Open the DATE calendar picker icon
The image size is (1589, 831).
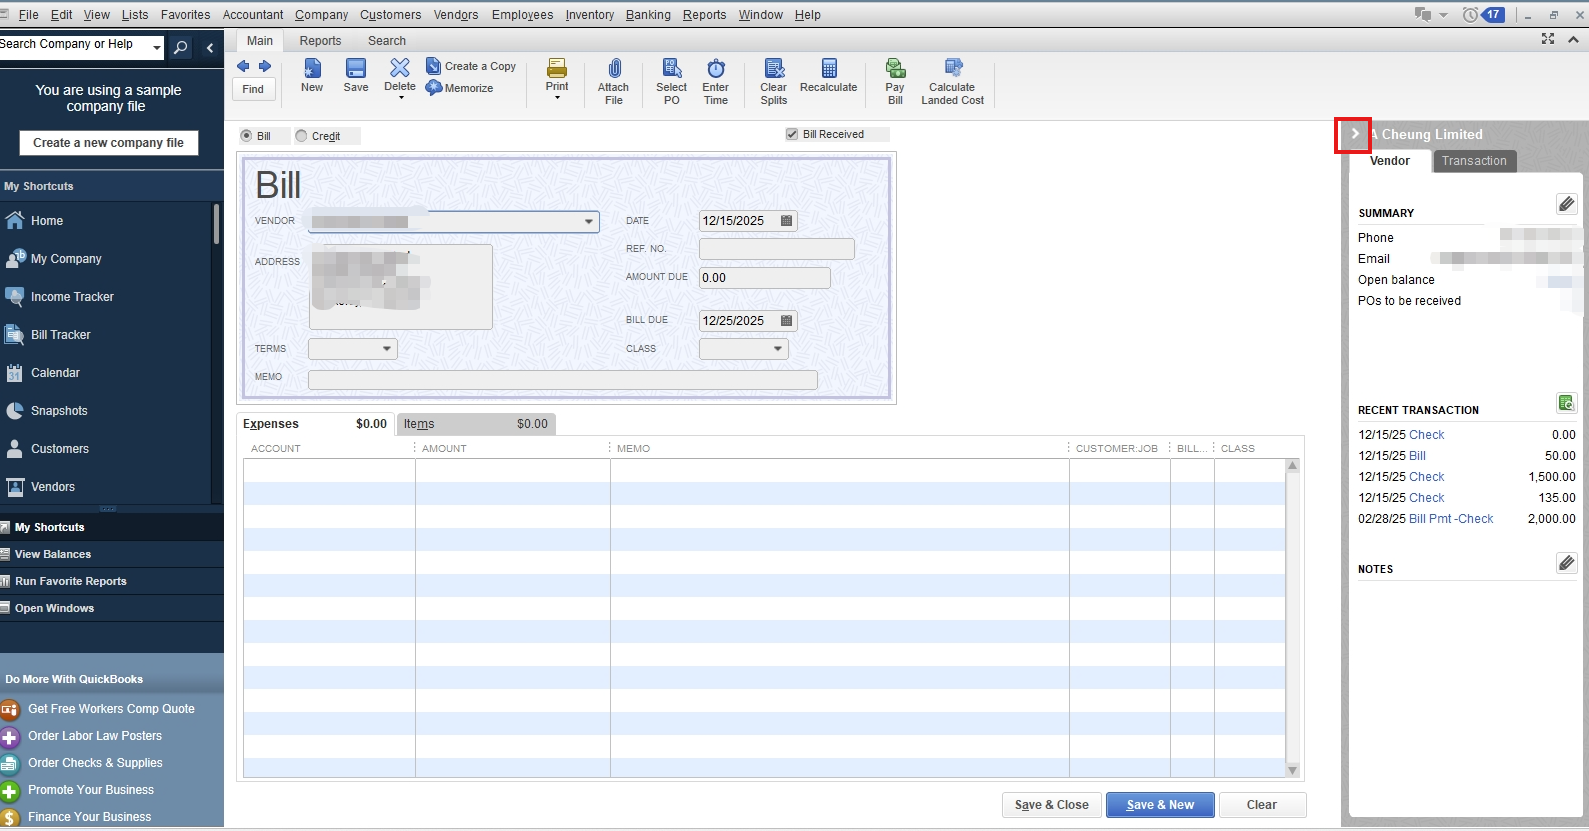[786, 221]
